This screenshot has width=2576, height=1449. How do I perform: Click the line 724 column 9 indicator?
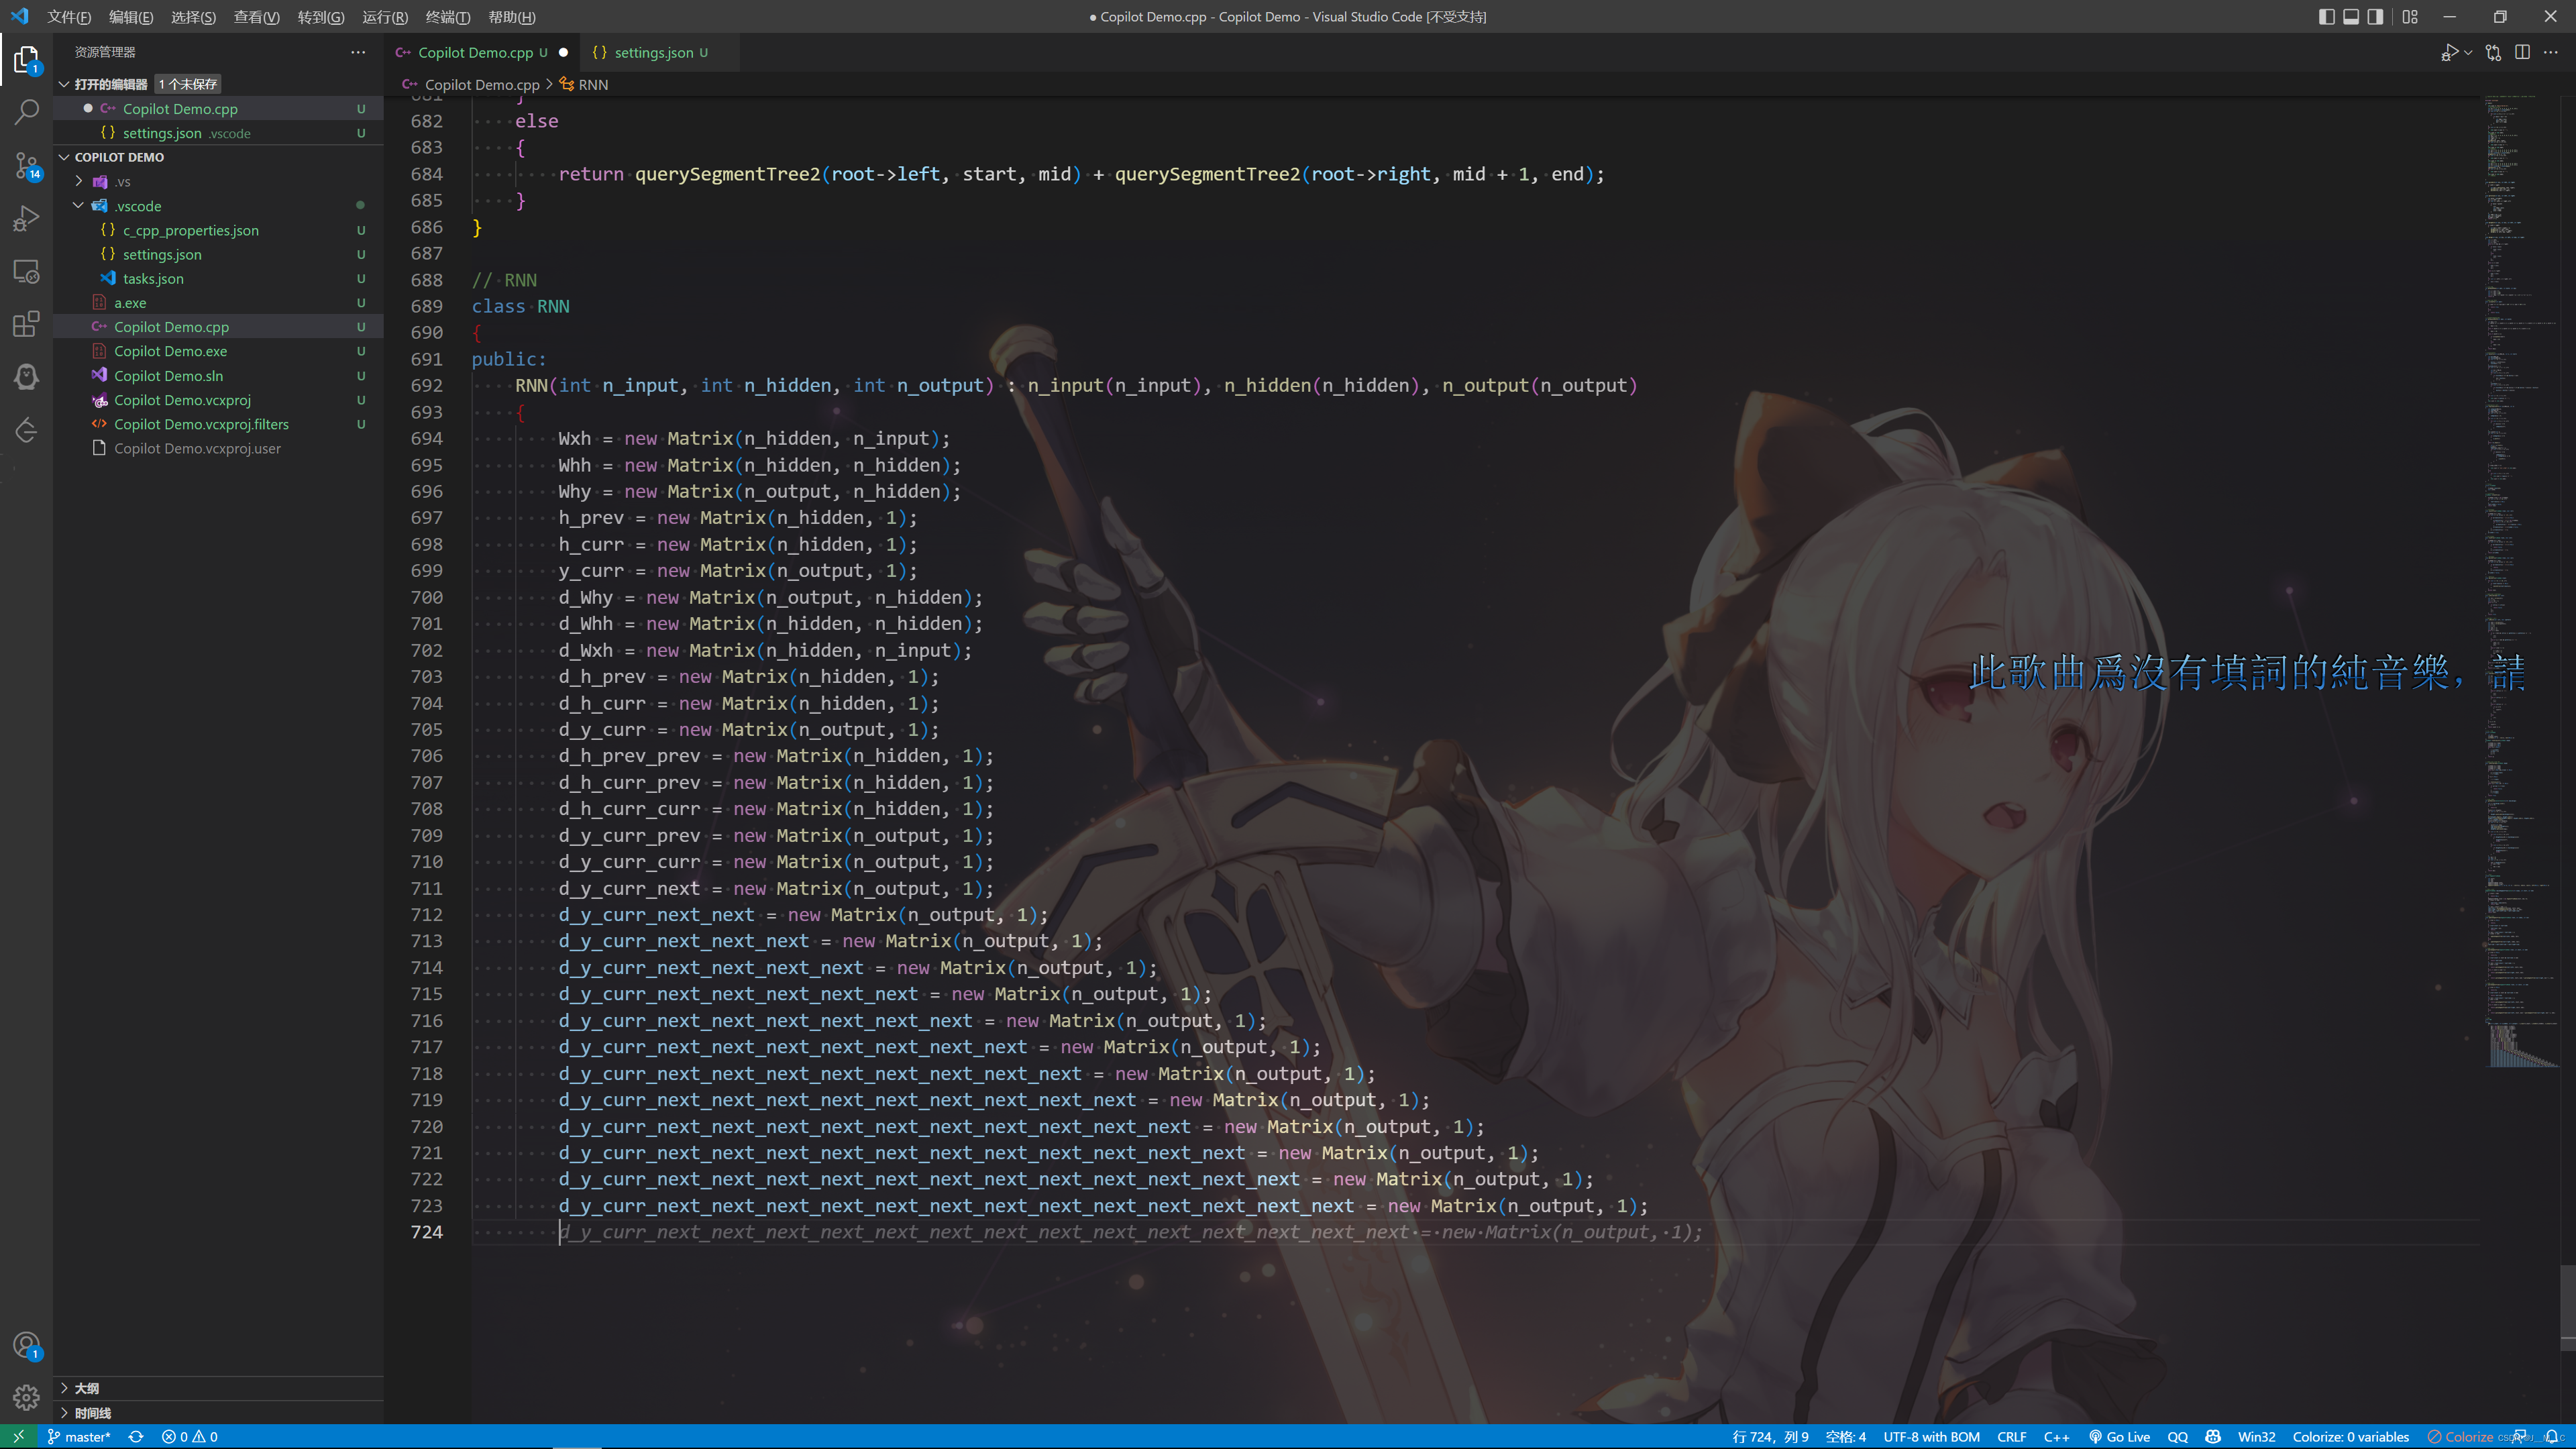click(x=1770, y=1436)
